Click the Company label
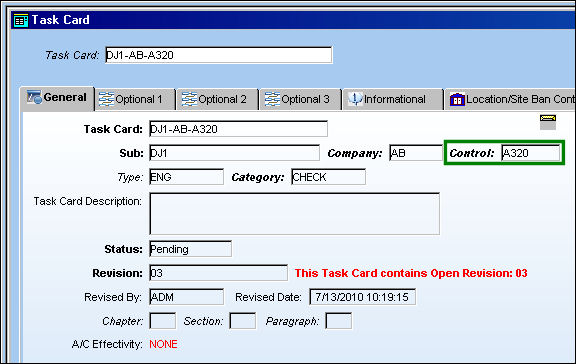The height and width of the screenshot is (364, 576). 355,153
